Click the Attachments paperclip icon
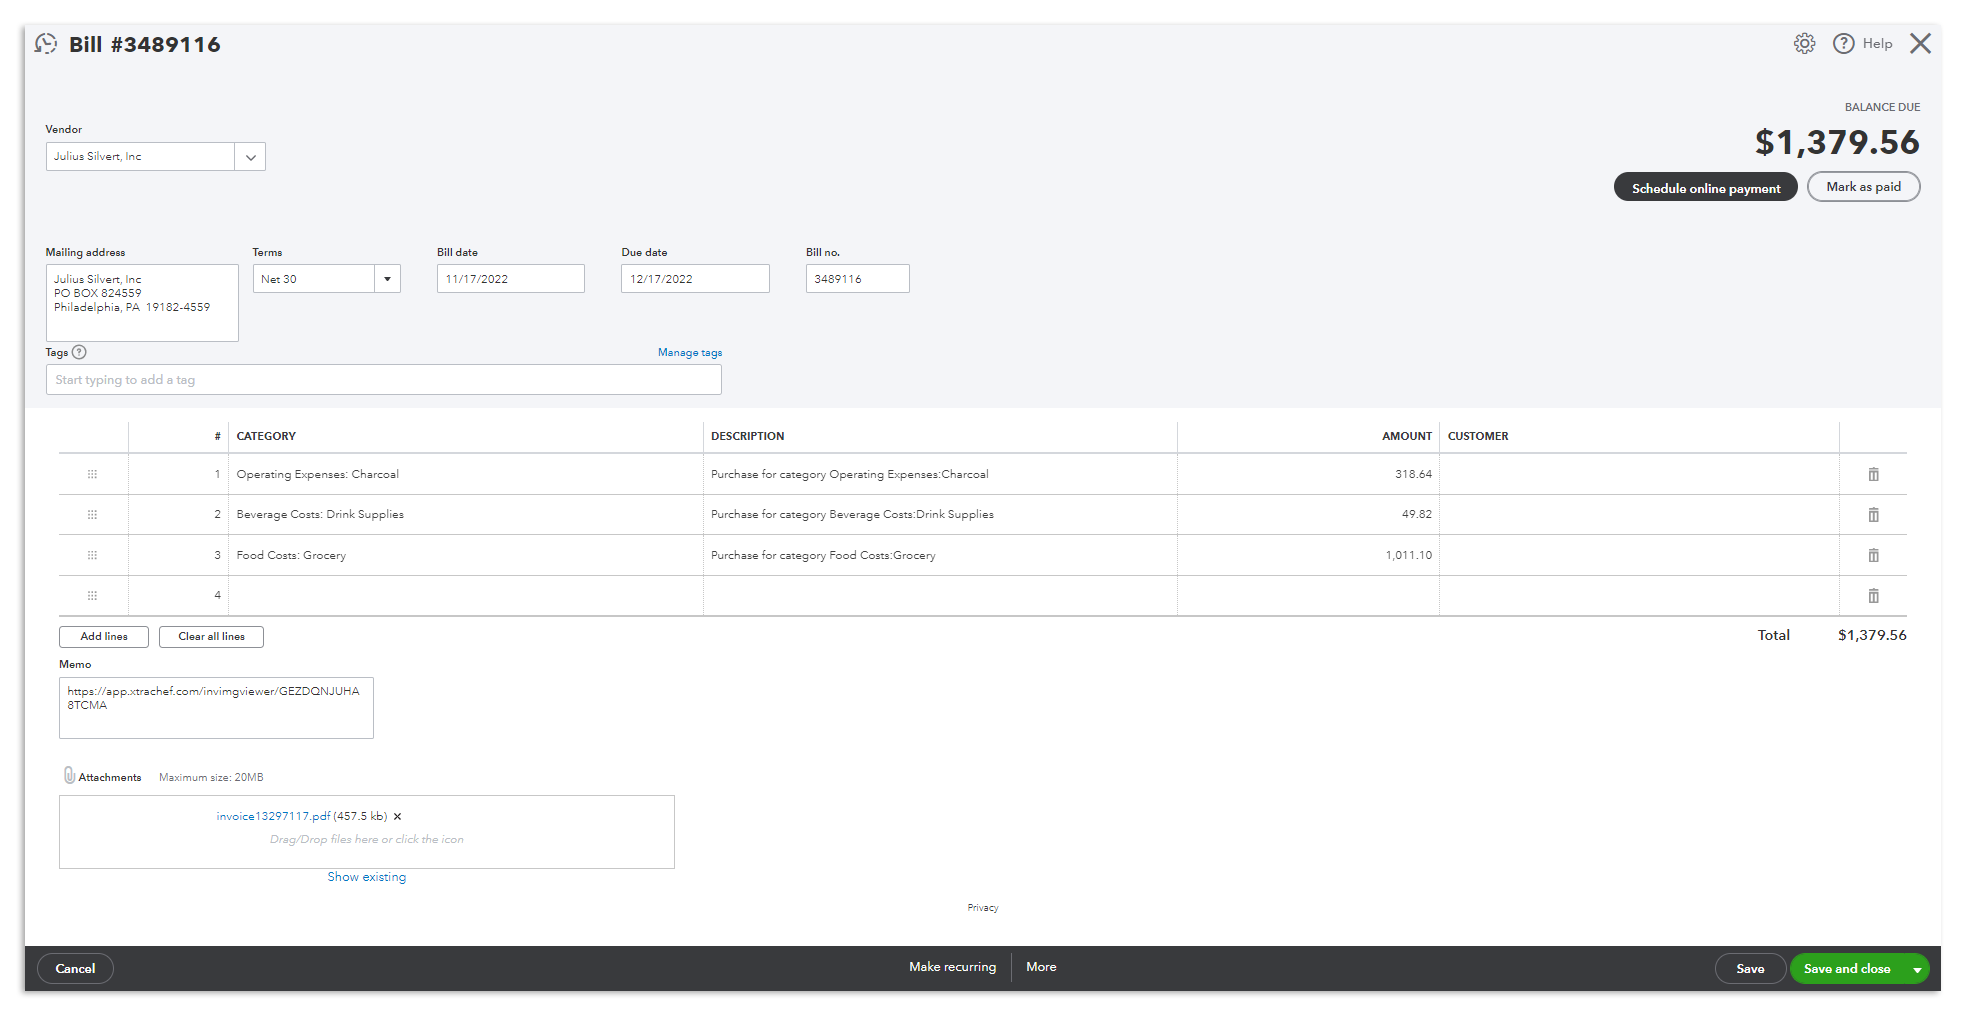The image size is (1966, 1016). click(69, 776)
